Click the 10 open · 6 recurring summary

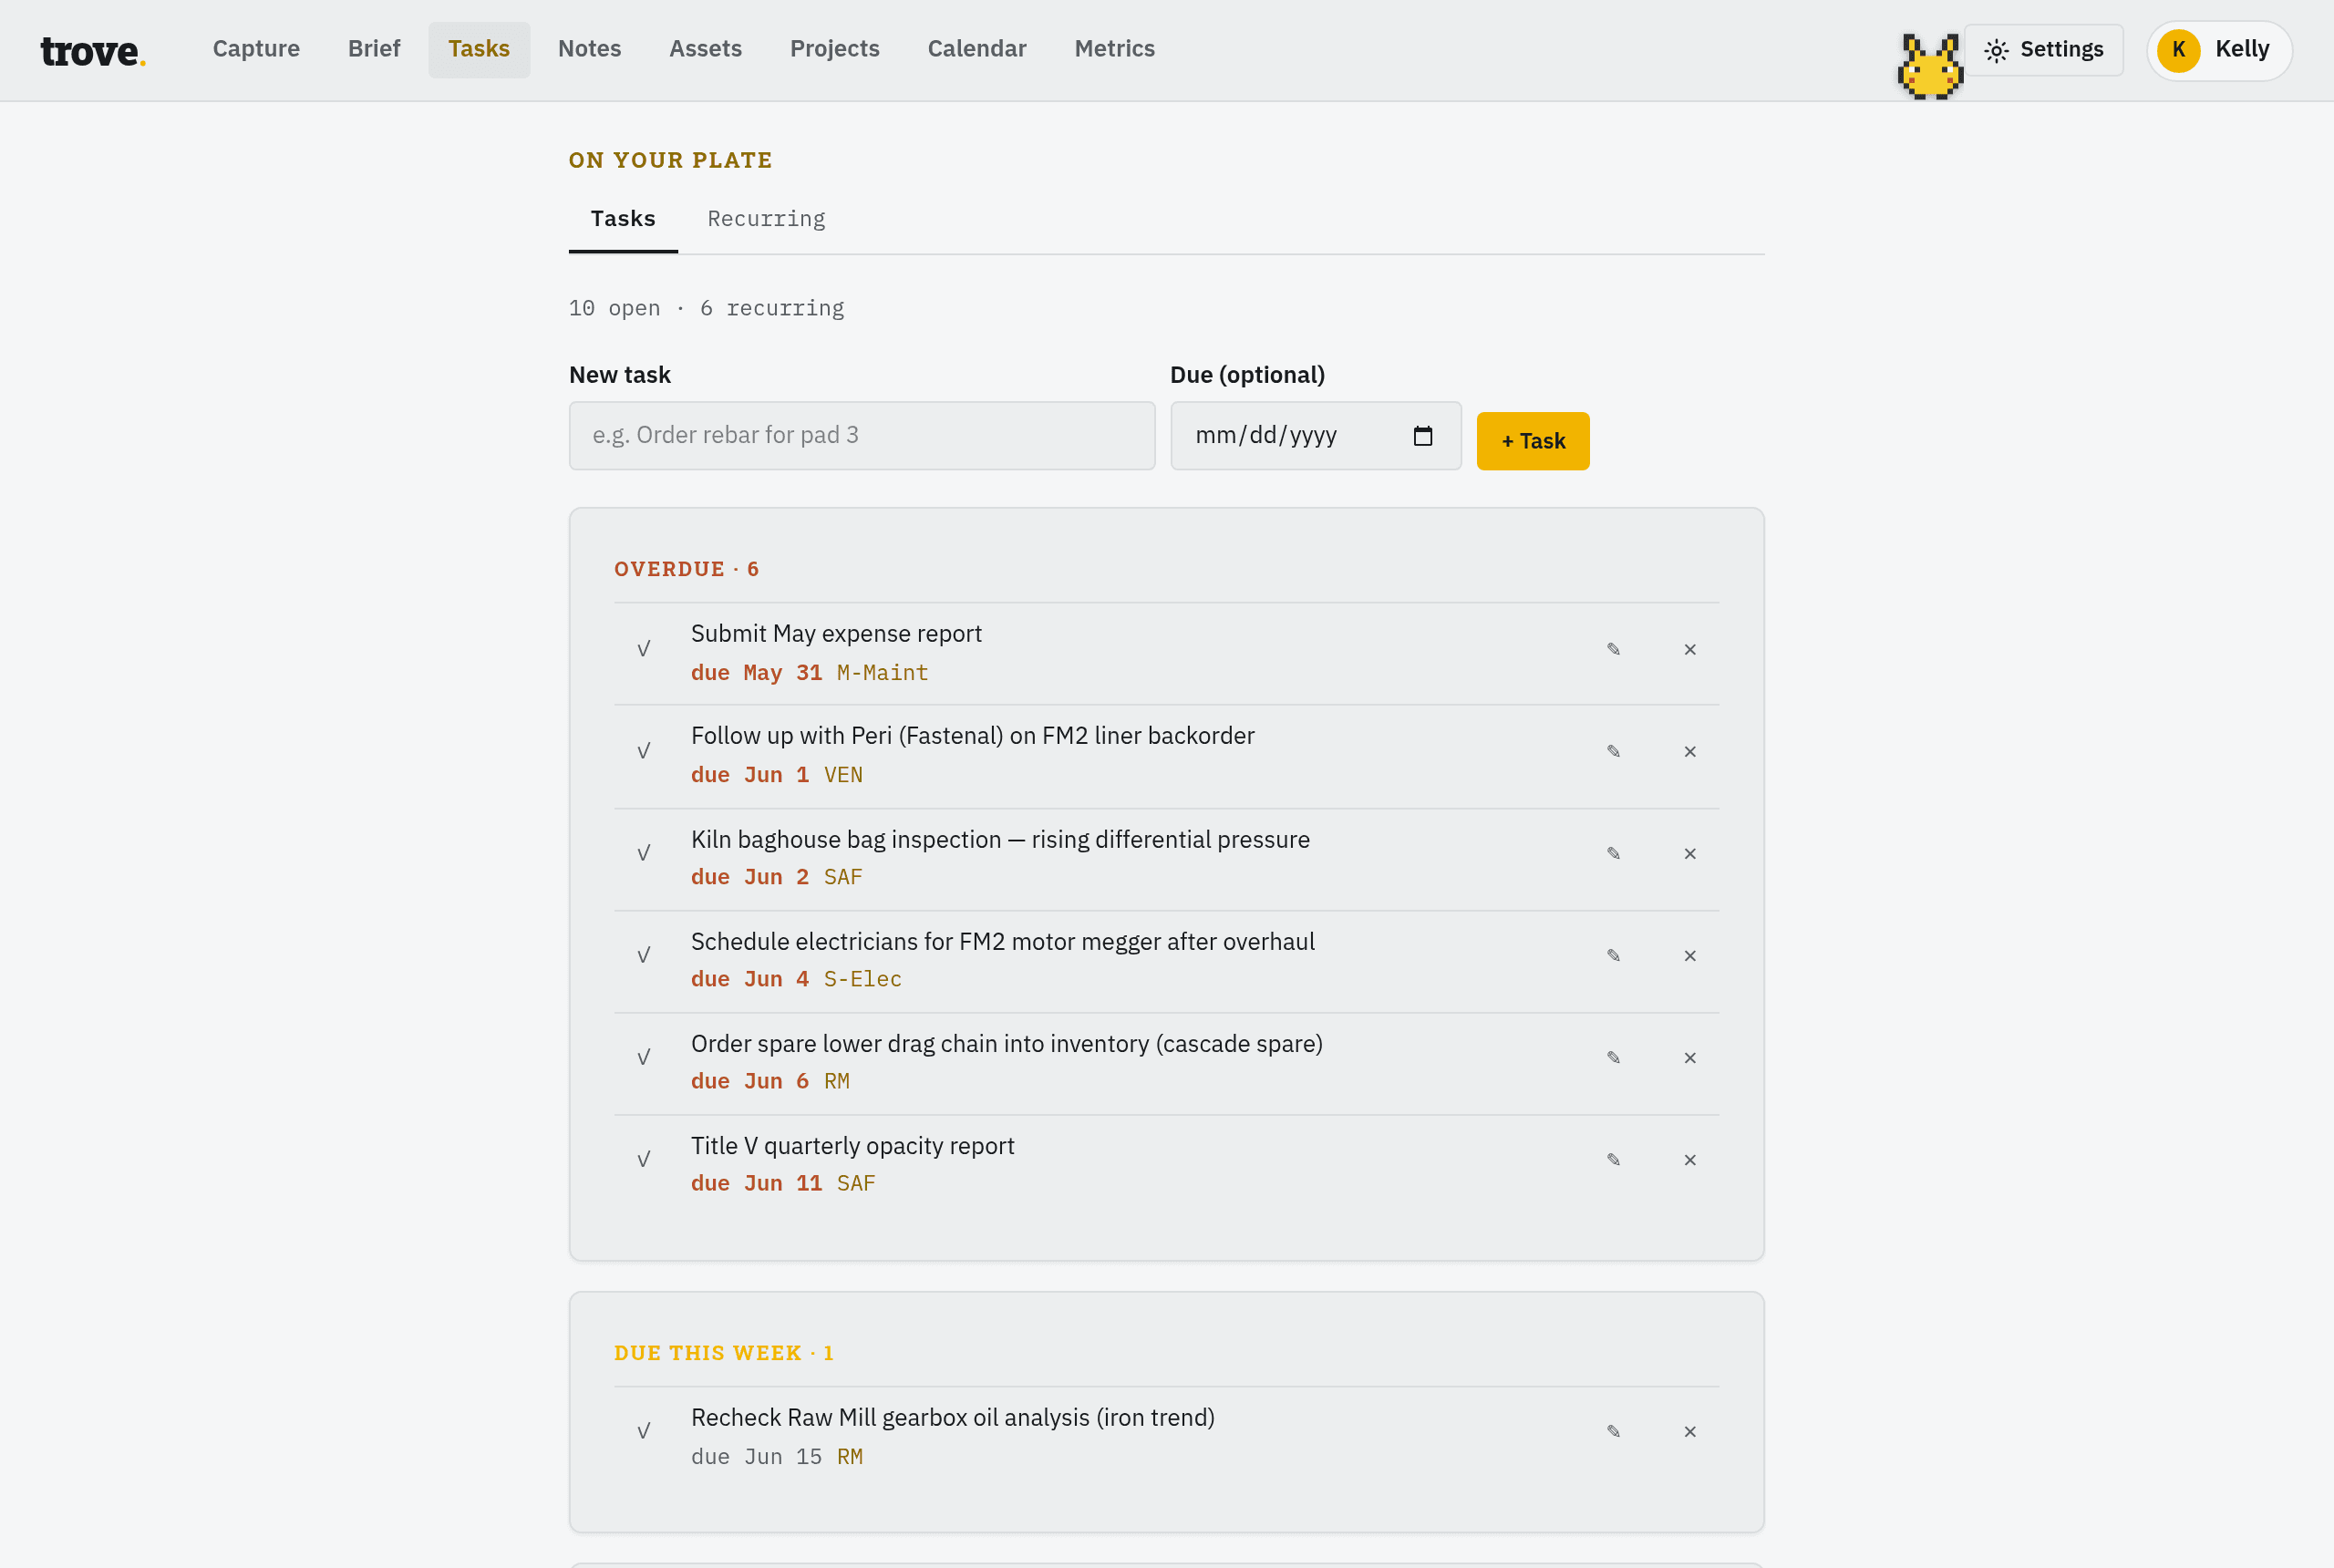(707, 308)
